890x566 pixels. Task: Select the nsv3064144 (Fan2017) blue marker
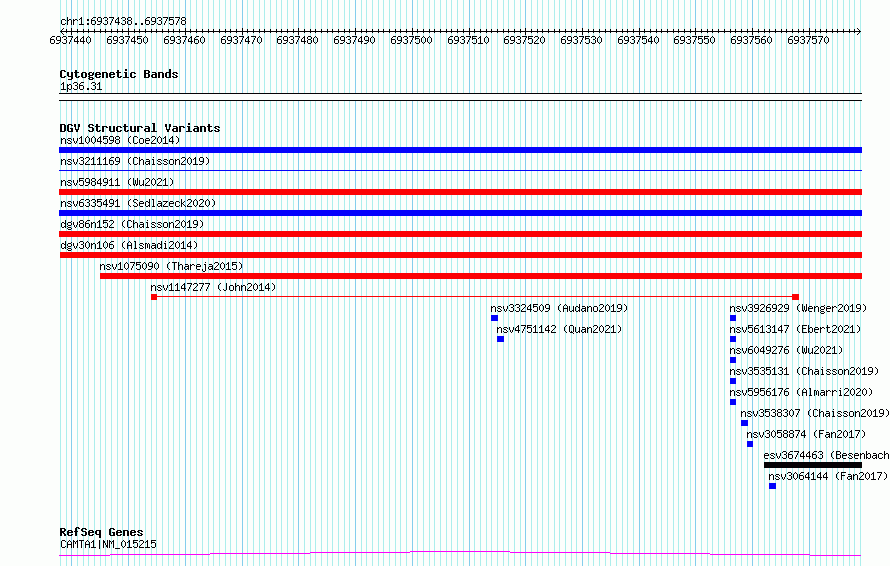point(773,486)
